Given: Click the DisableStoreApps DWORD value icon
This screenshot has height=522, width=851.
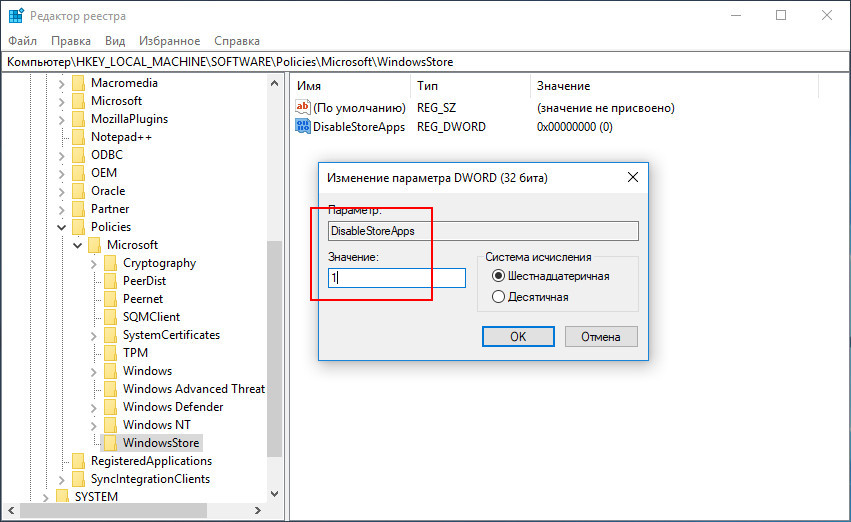Looking at the screenshot, I should click(x=302, y=126).
